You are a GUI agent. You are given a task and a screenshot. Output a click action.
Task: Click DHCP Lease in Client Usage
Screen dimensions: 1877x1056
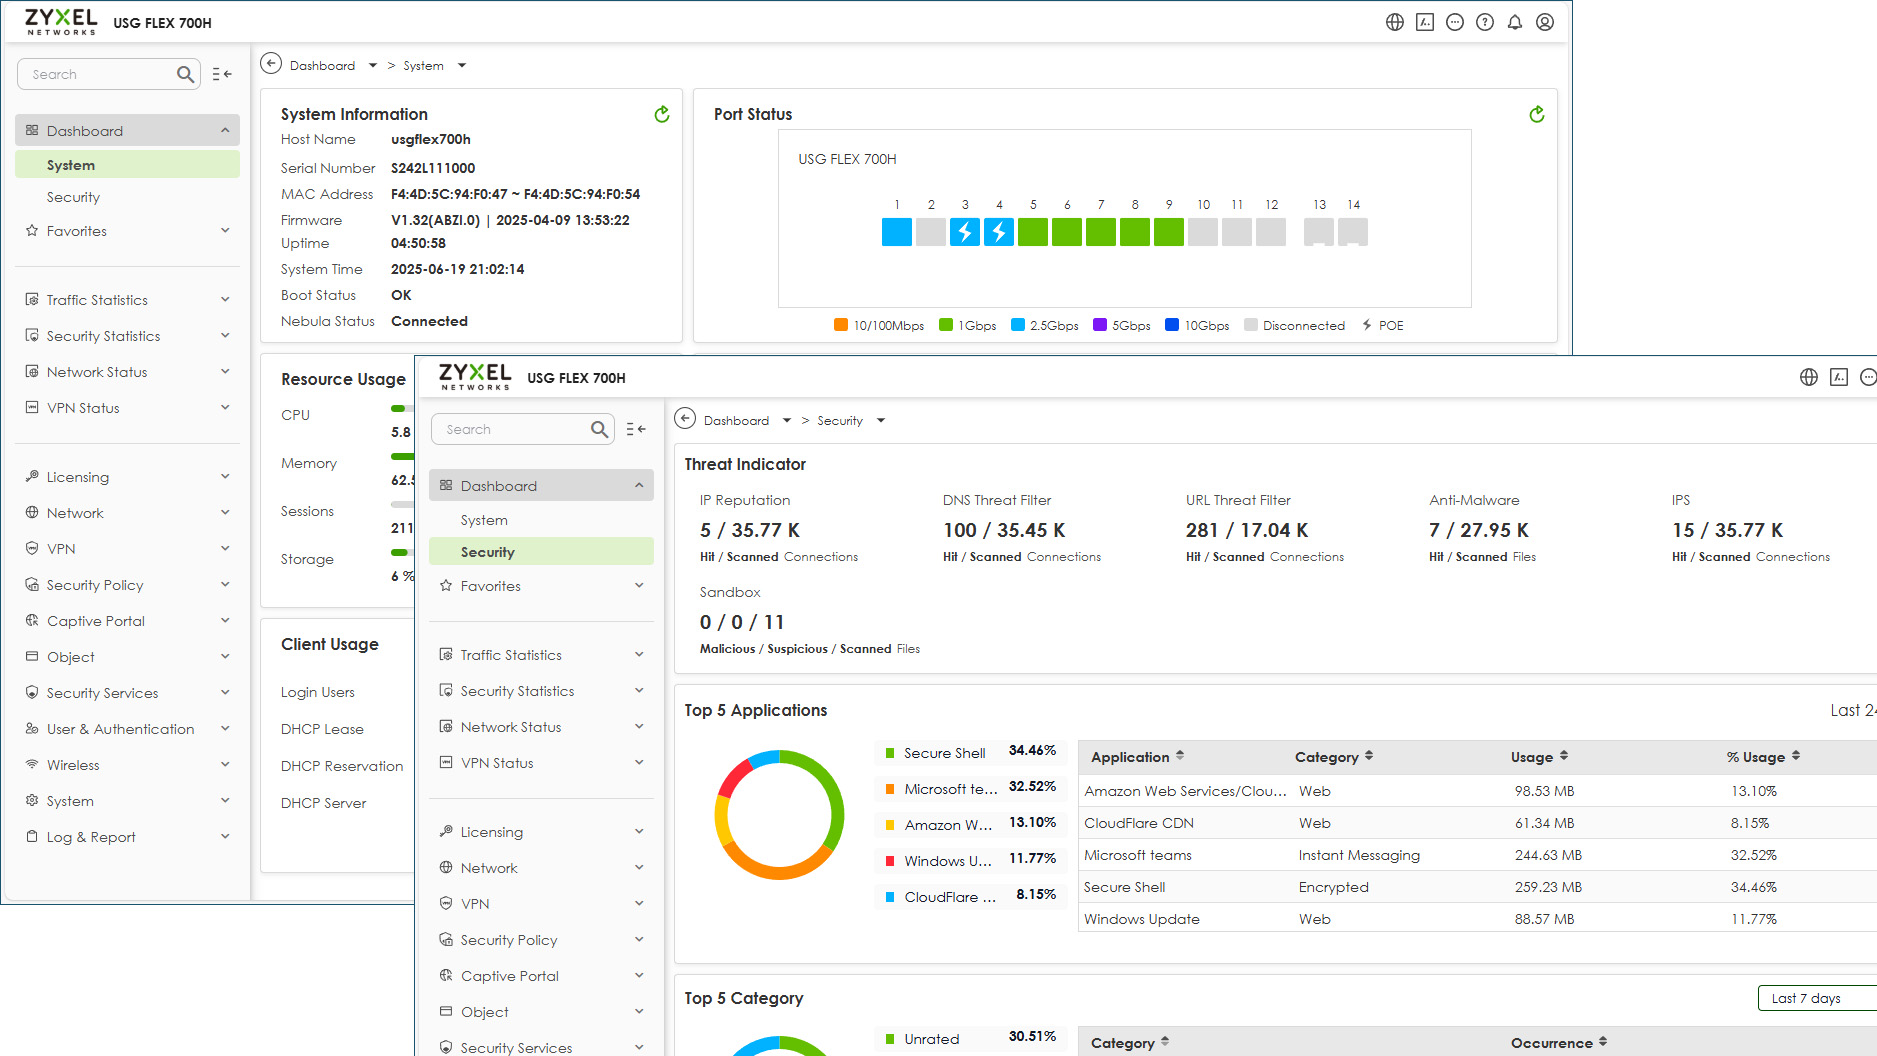coord(322,729)
